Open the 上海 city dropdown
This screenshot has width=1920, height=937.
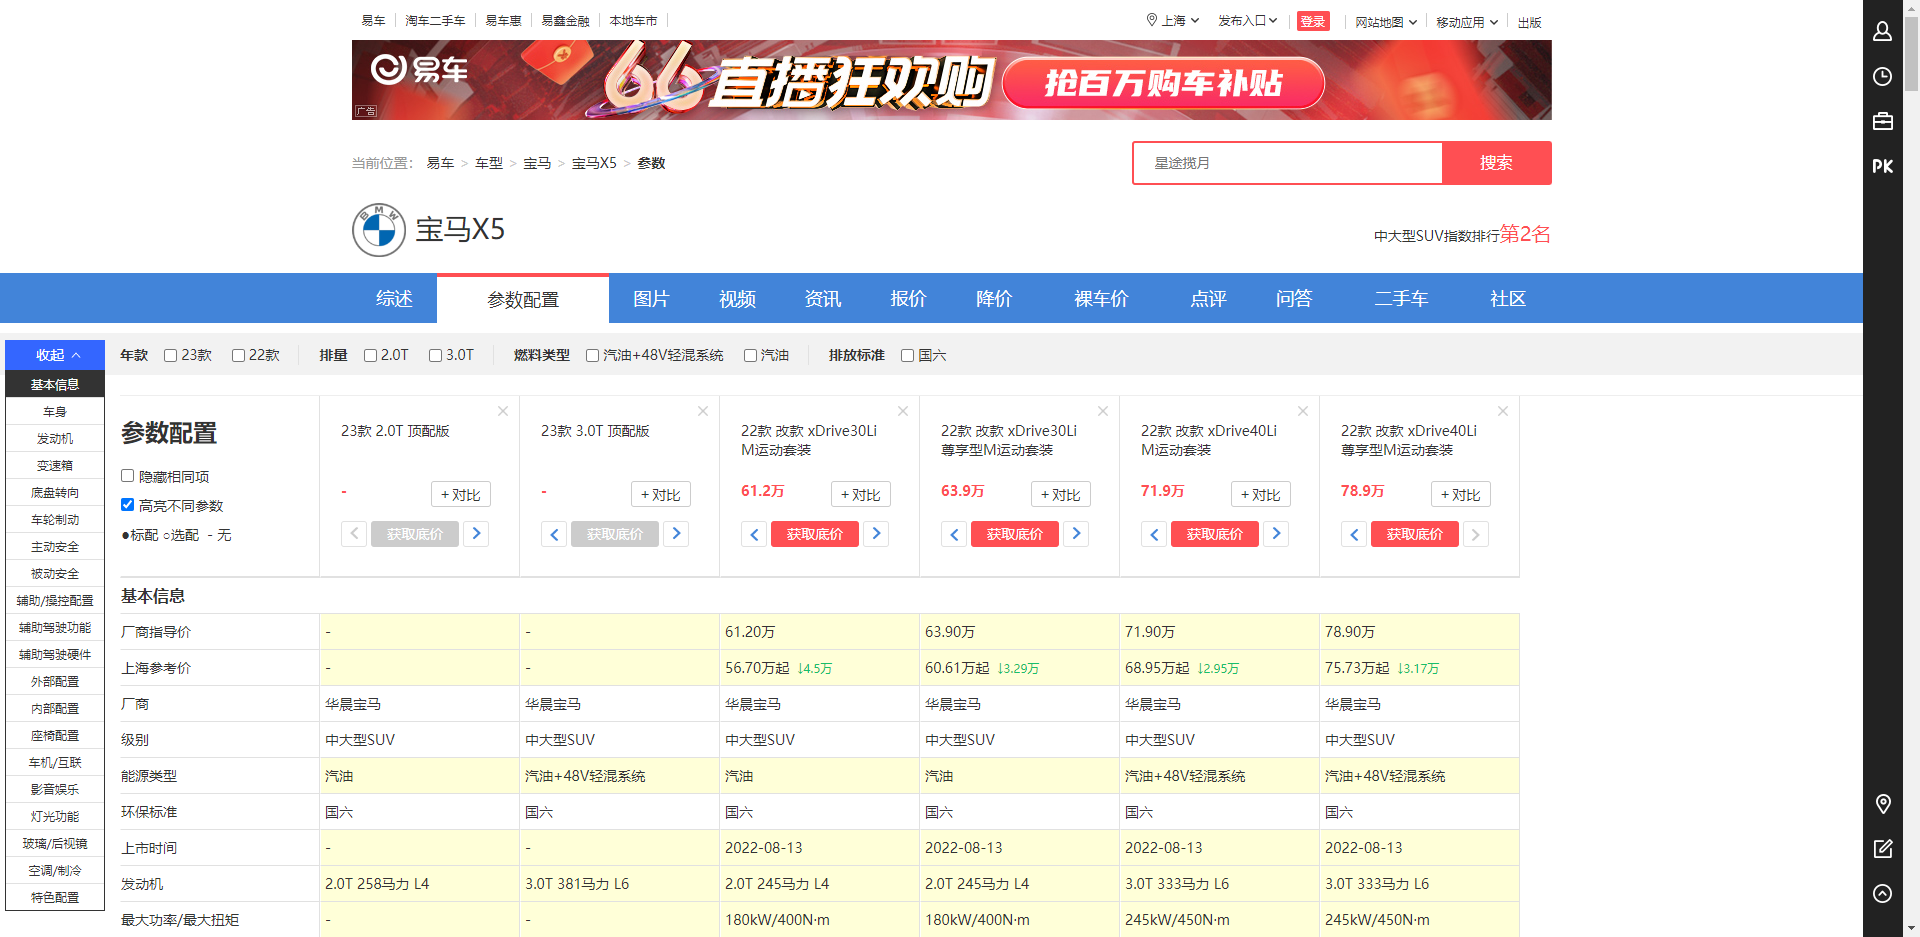[1173, 21]
